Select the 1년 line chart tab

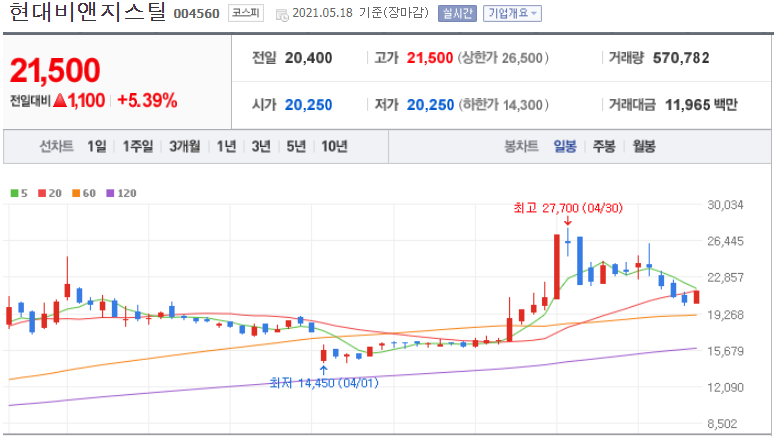pos(227,146)
